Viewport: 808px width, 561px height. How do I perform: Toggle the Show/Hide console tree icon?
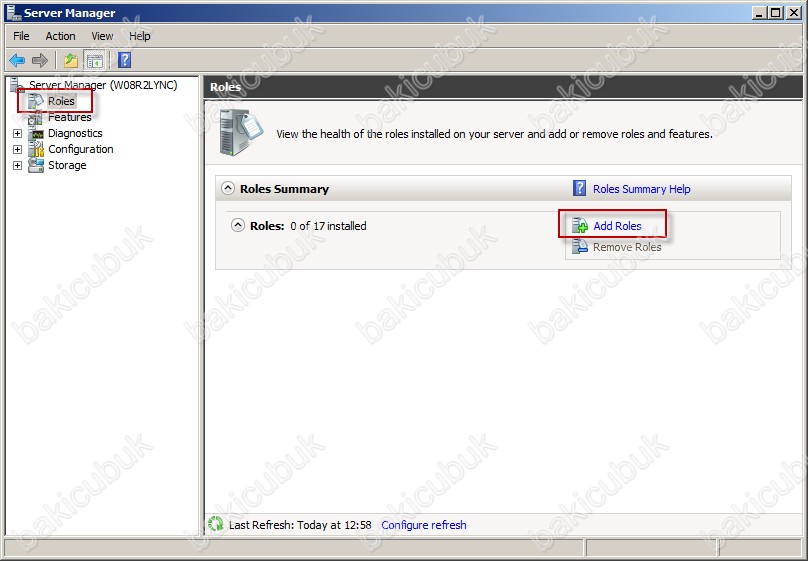point(95,60)
